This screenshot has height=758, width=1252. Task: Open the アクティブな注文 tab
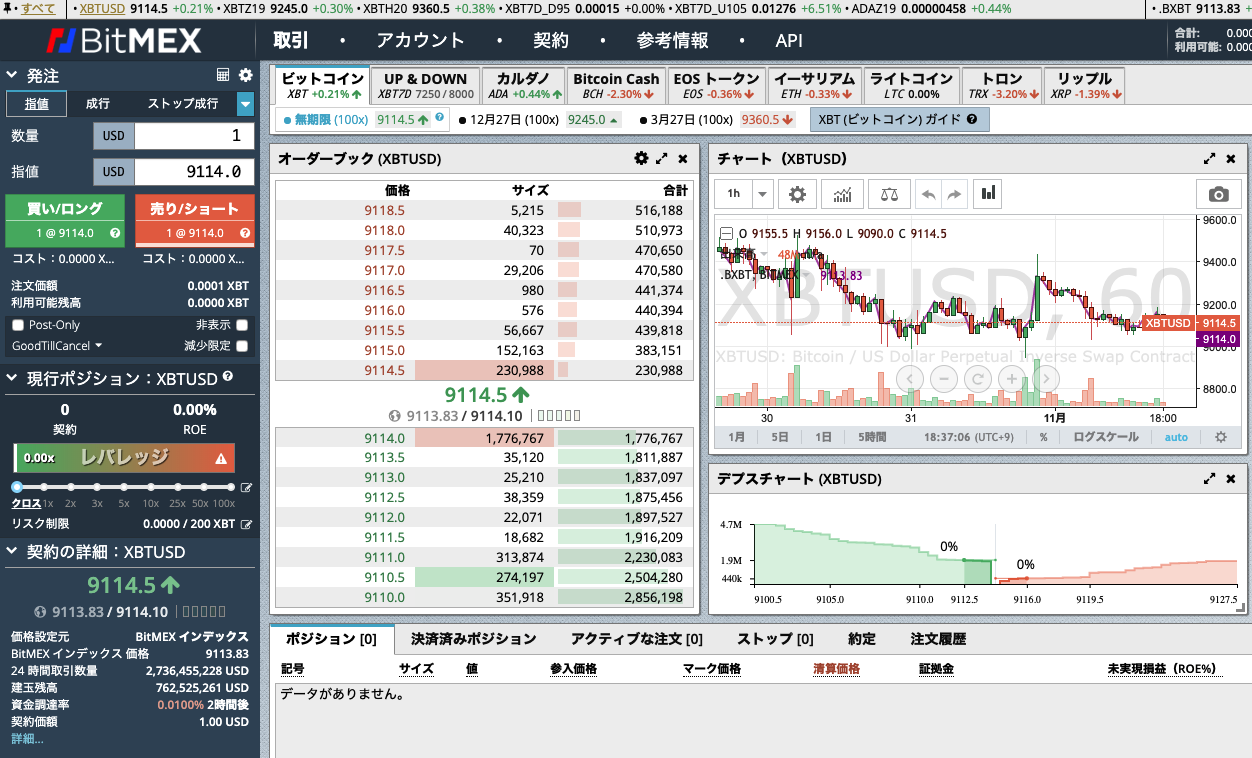pos(636,639)
